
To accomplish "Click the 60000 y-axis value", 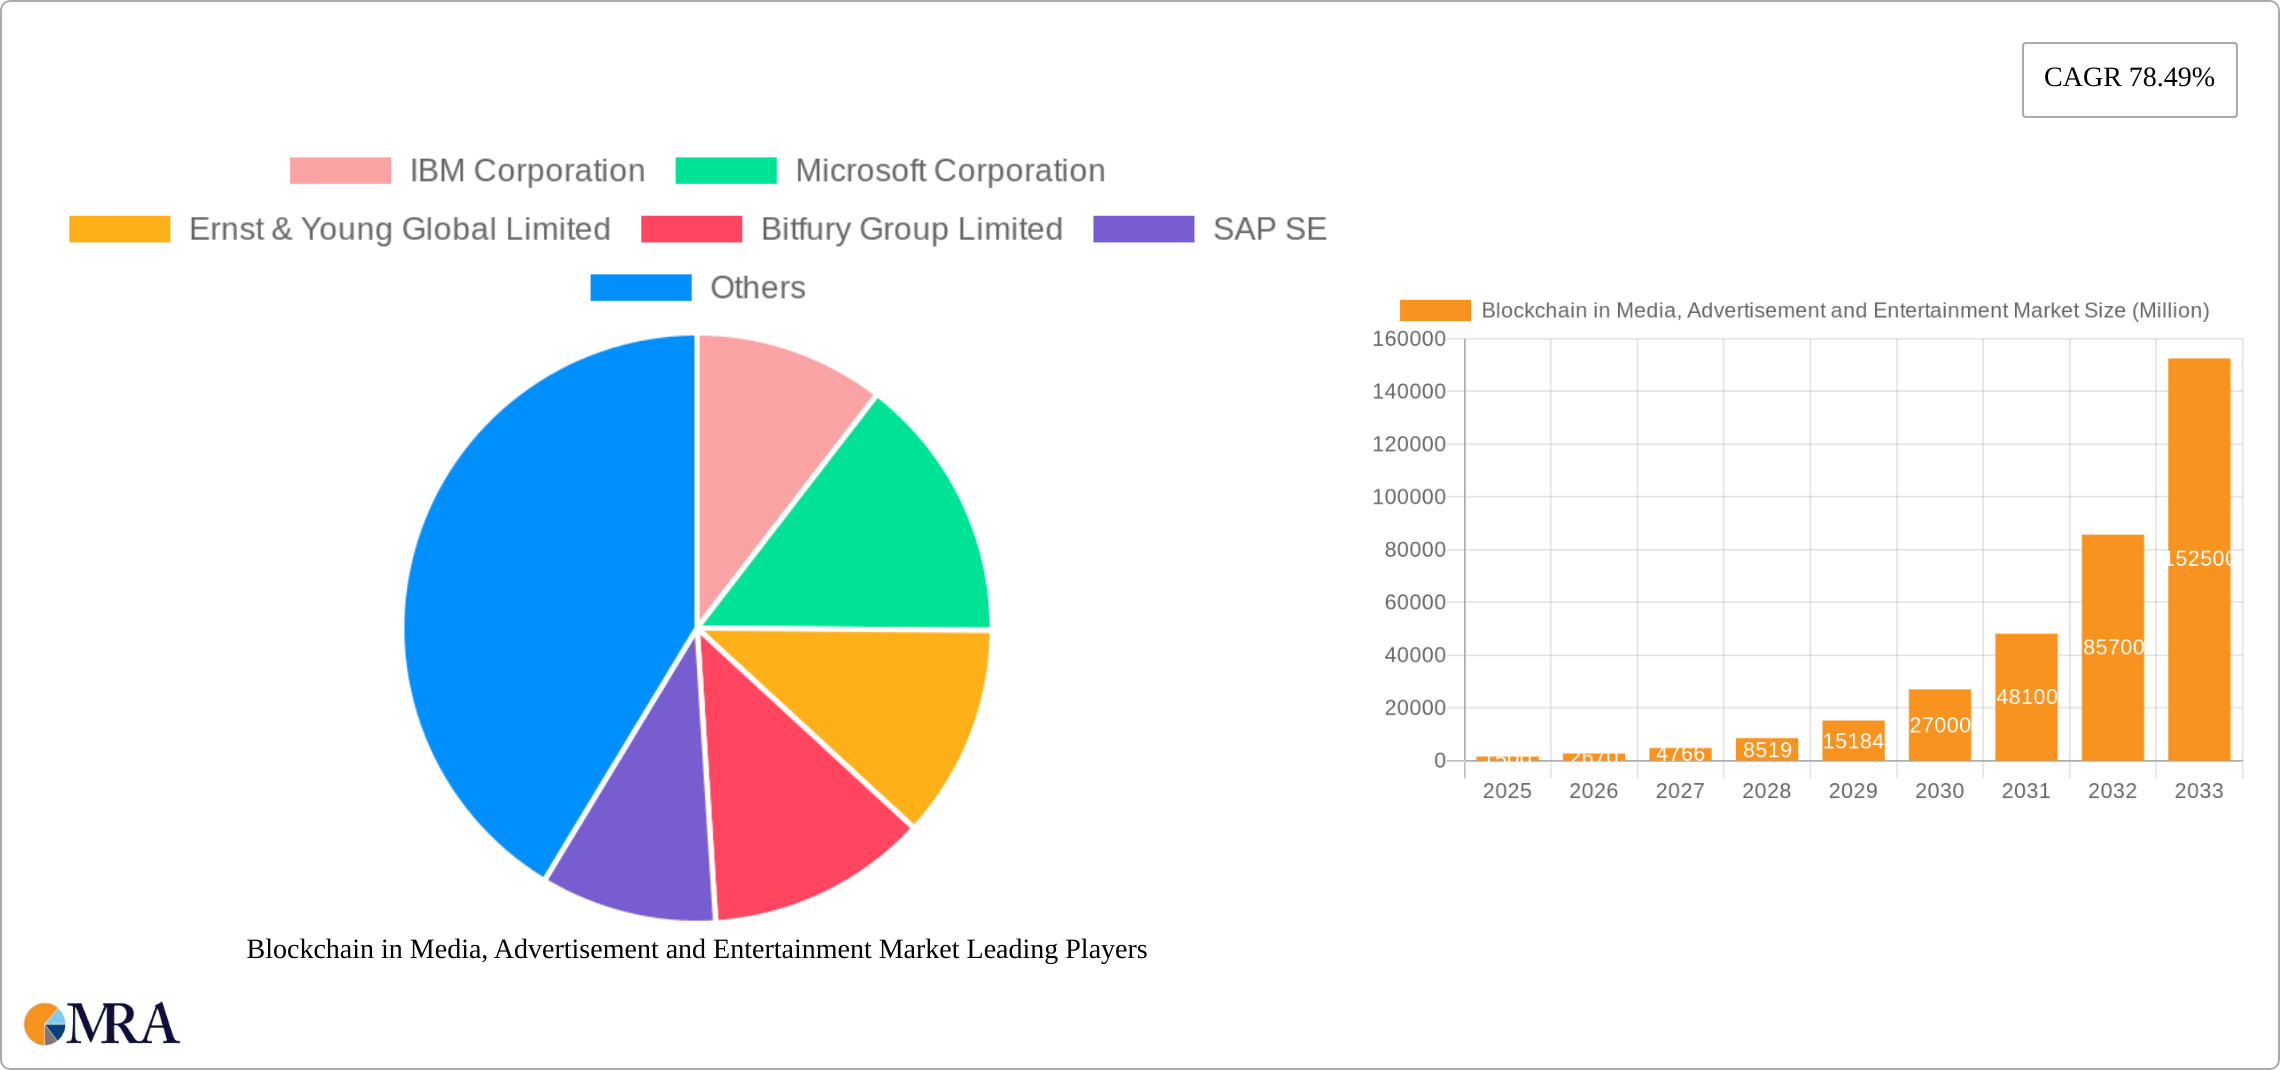I will 1415,602.
